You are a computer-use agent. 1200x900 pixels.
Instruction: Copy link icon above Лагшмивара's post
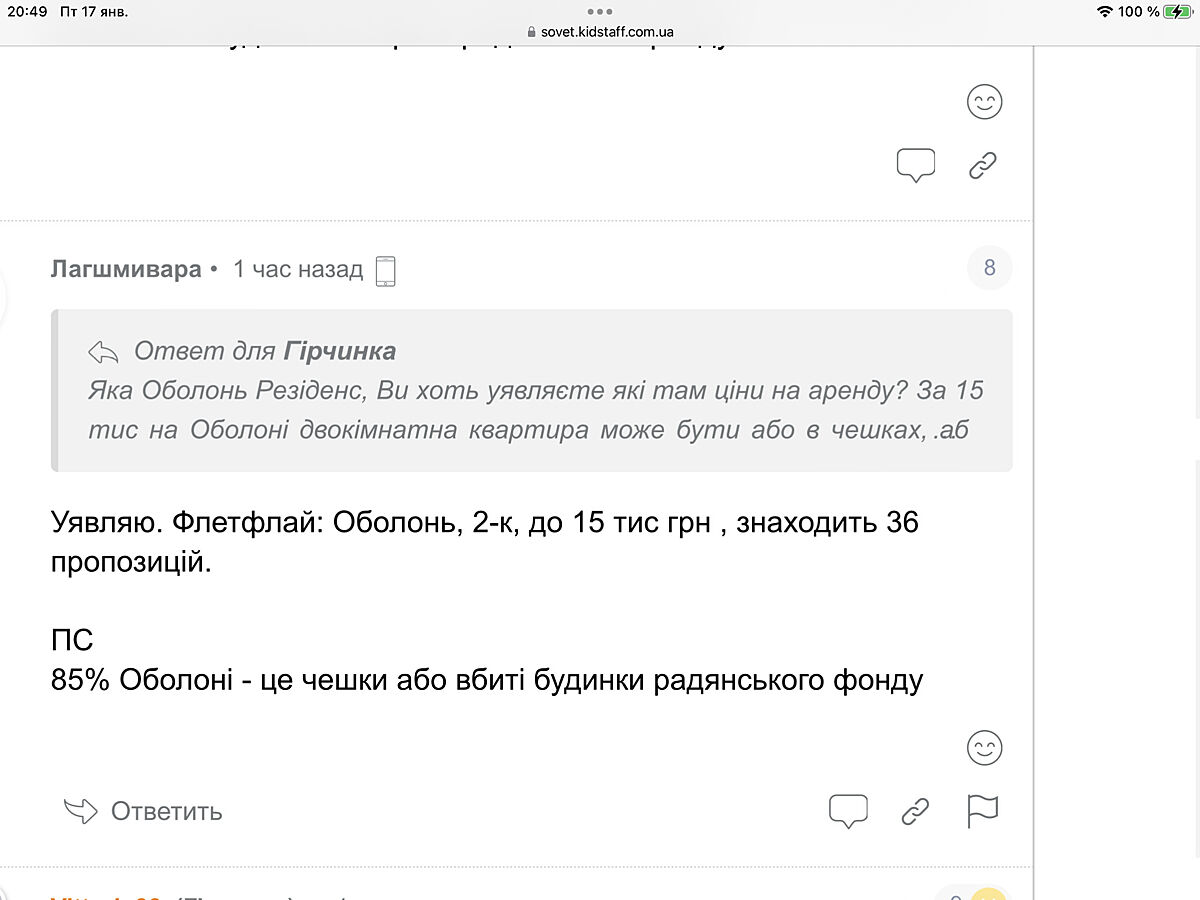tap(983, 165)
